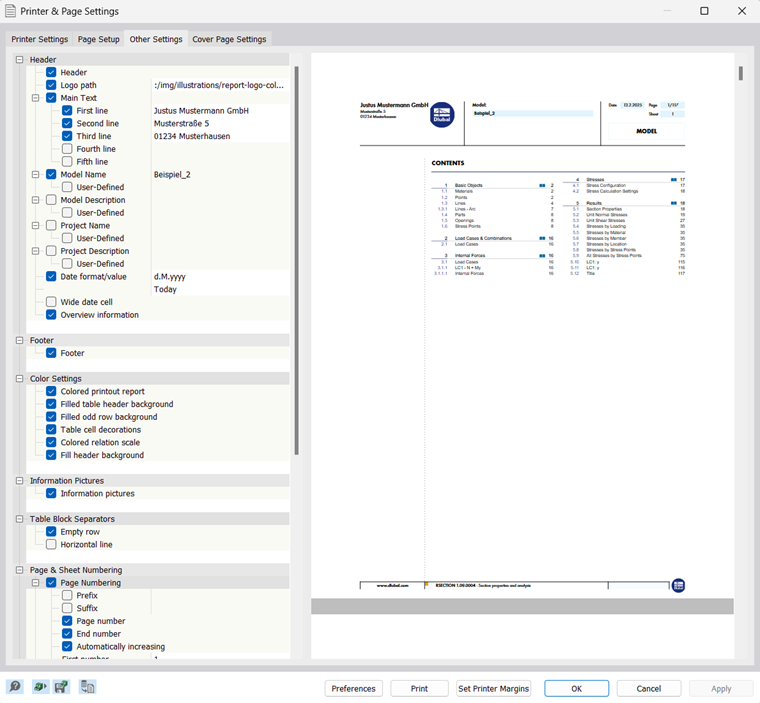Collapse the Model Description node
760x703 pixels.
click(35, 200)
